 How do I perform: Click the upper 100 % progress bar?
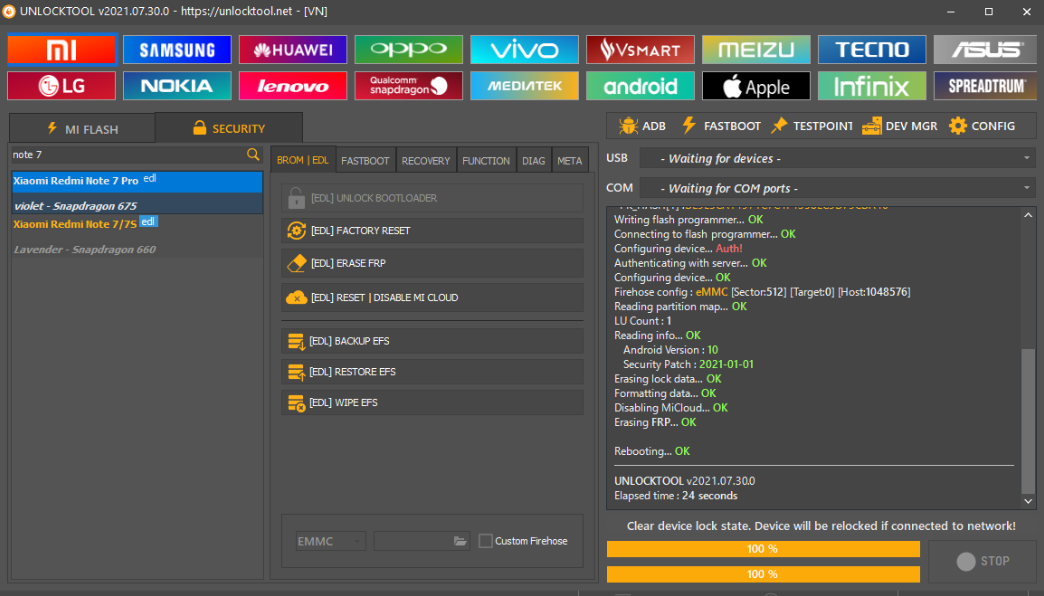pos(763,549)
